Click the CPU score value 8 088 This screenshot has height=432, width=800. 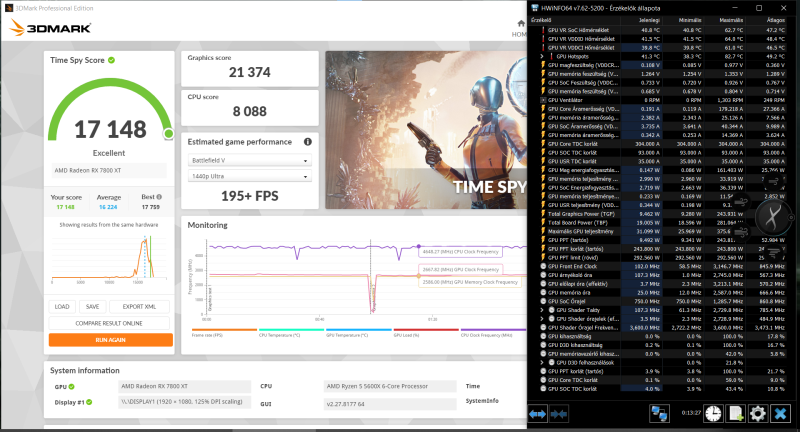(x=249, y=111)
